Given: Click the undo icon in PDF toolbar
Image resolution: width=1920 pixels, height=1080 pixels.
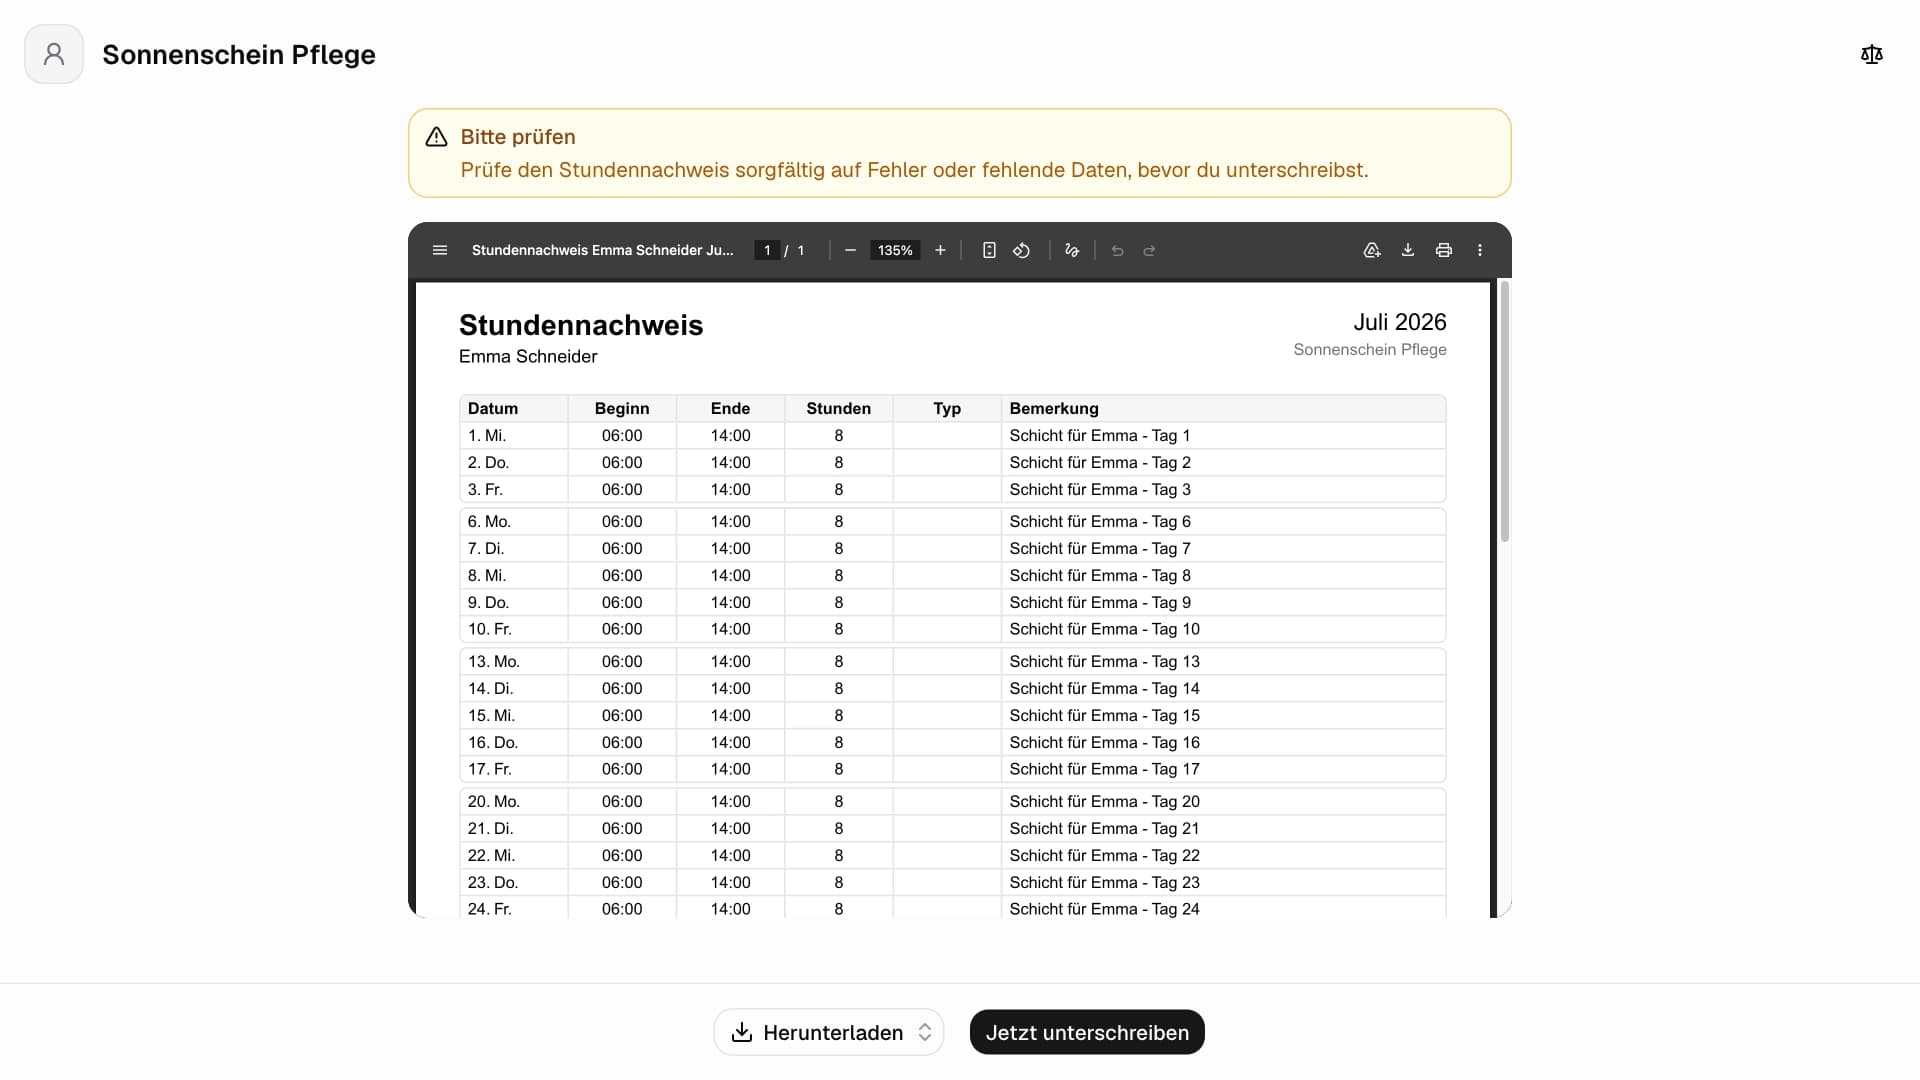Looking at the screenshot, I should [1118, 250].
